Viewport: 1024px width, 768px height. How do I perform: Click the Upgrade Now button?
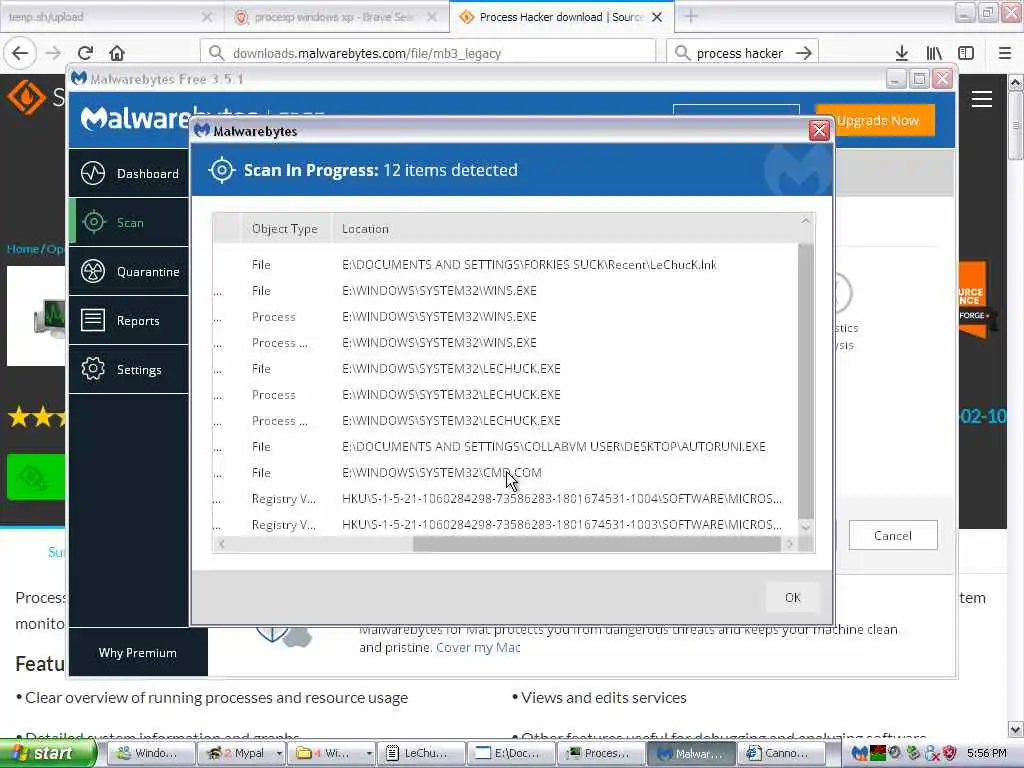pos(877,121)
